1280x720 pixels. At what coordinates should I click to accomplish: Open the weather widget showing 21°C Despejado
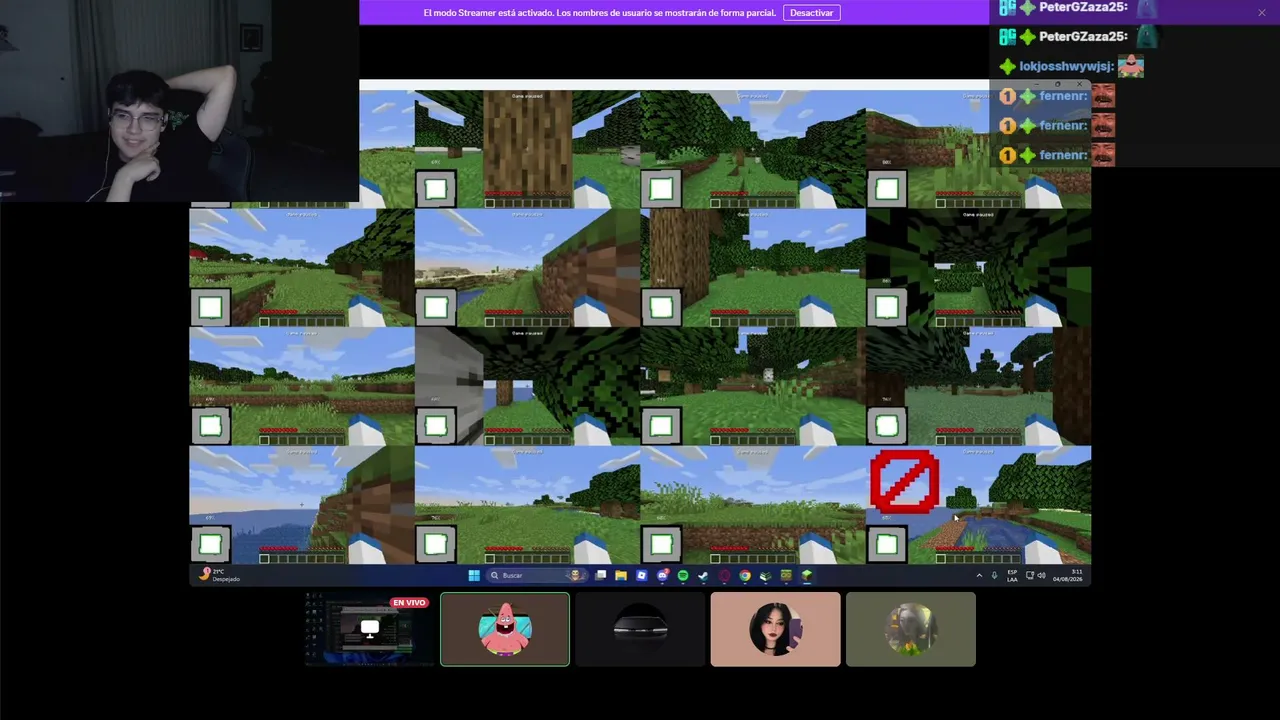(x=221, y=575)
